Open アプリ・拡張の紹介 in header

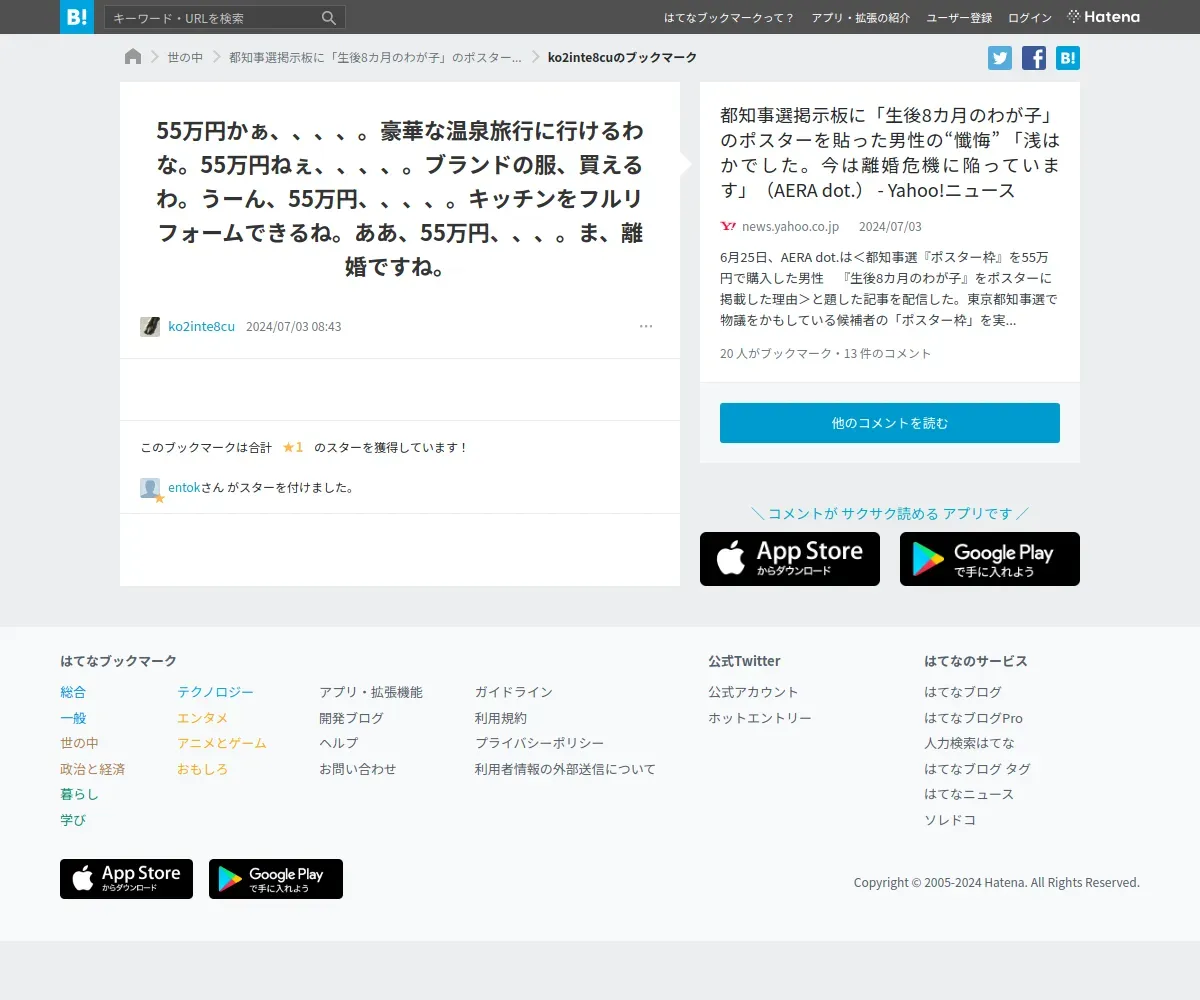click(x=861, y=17)
